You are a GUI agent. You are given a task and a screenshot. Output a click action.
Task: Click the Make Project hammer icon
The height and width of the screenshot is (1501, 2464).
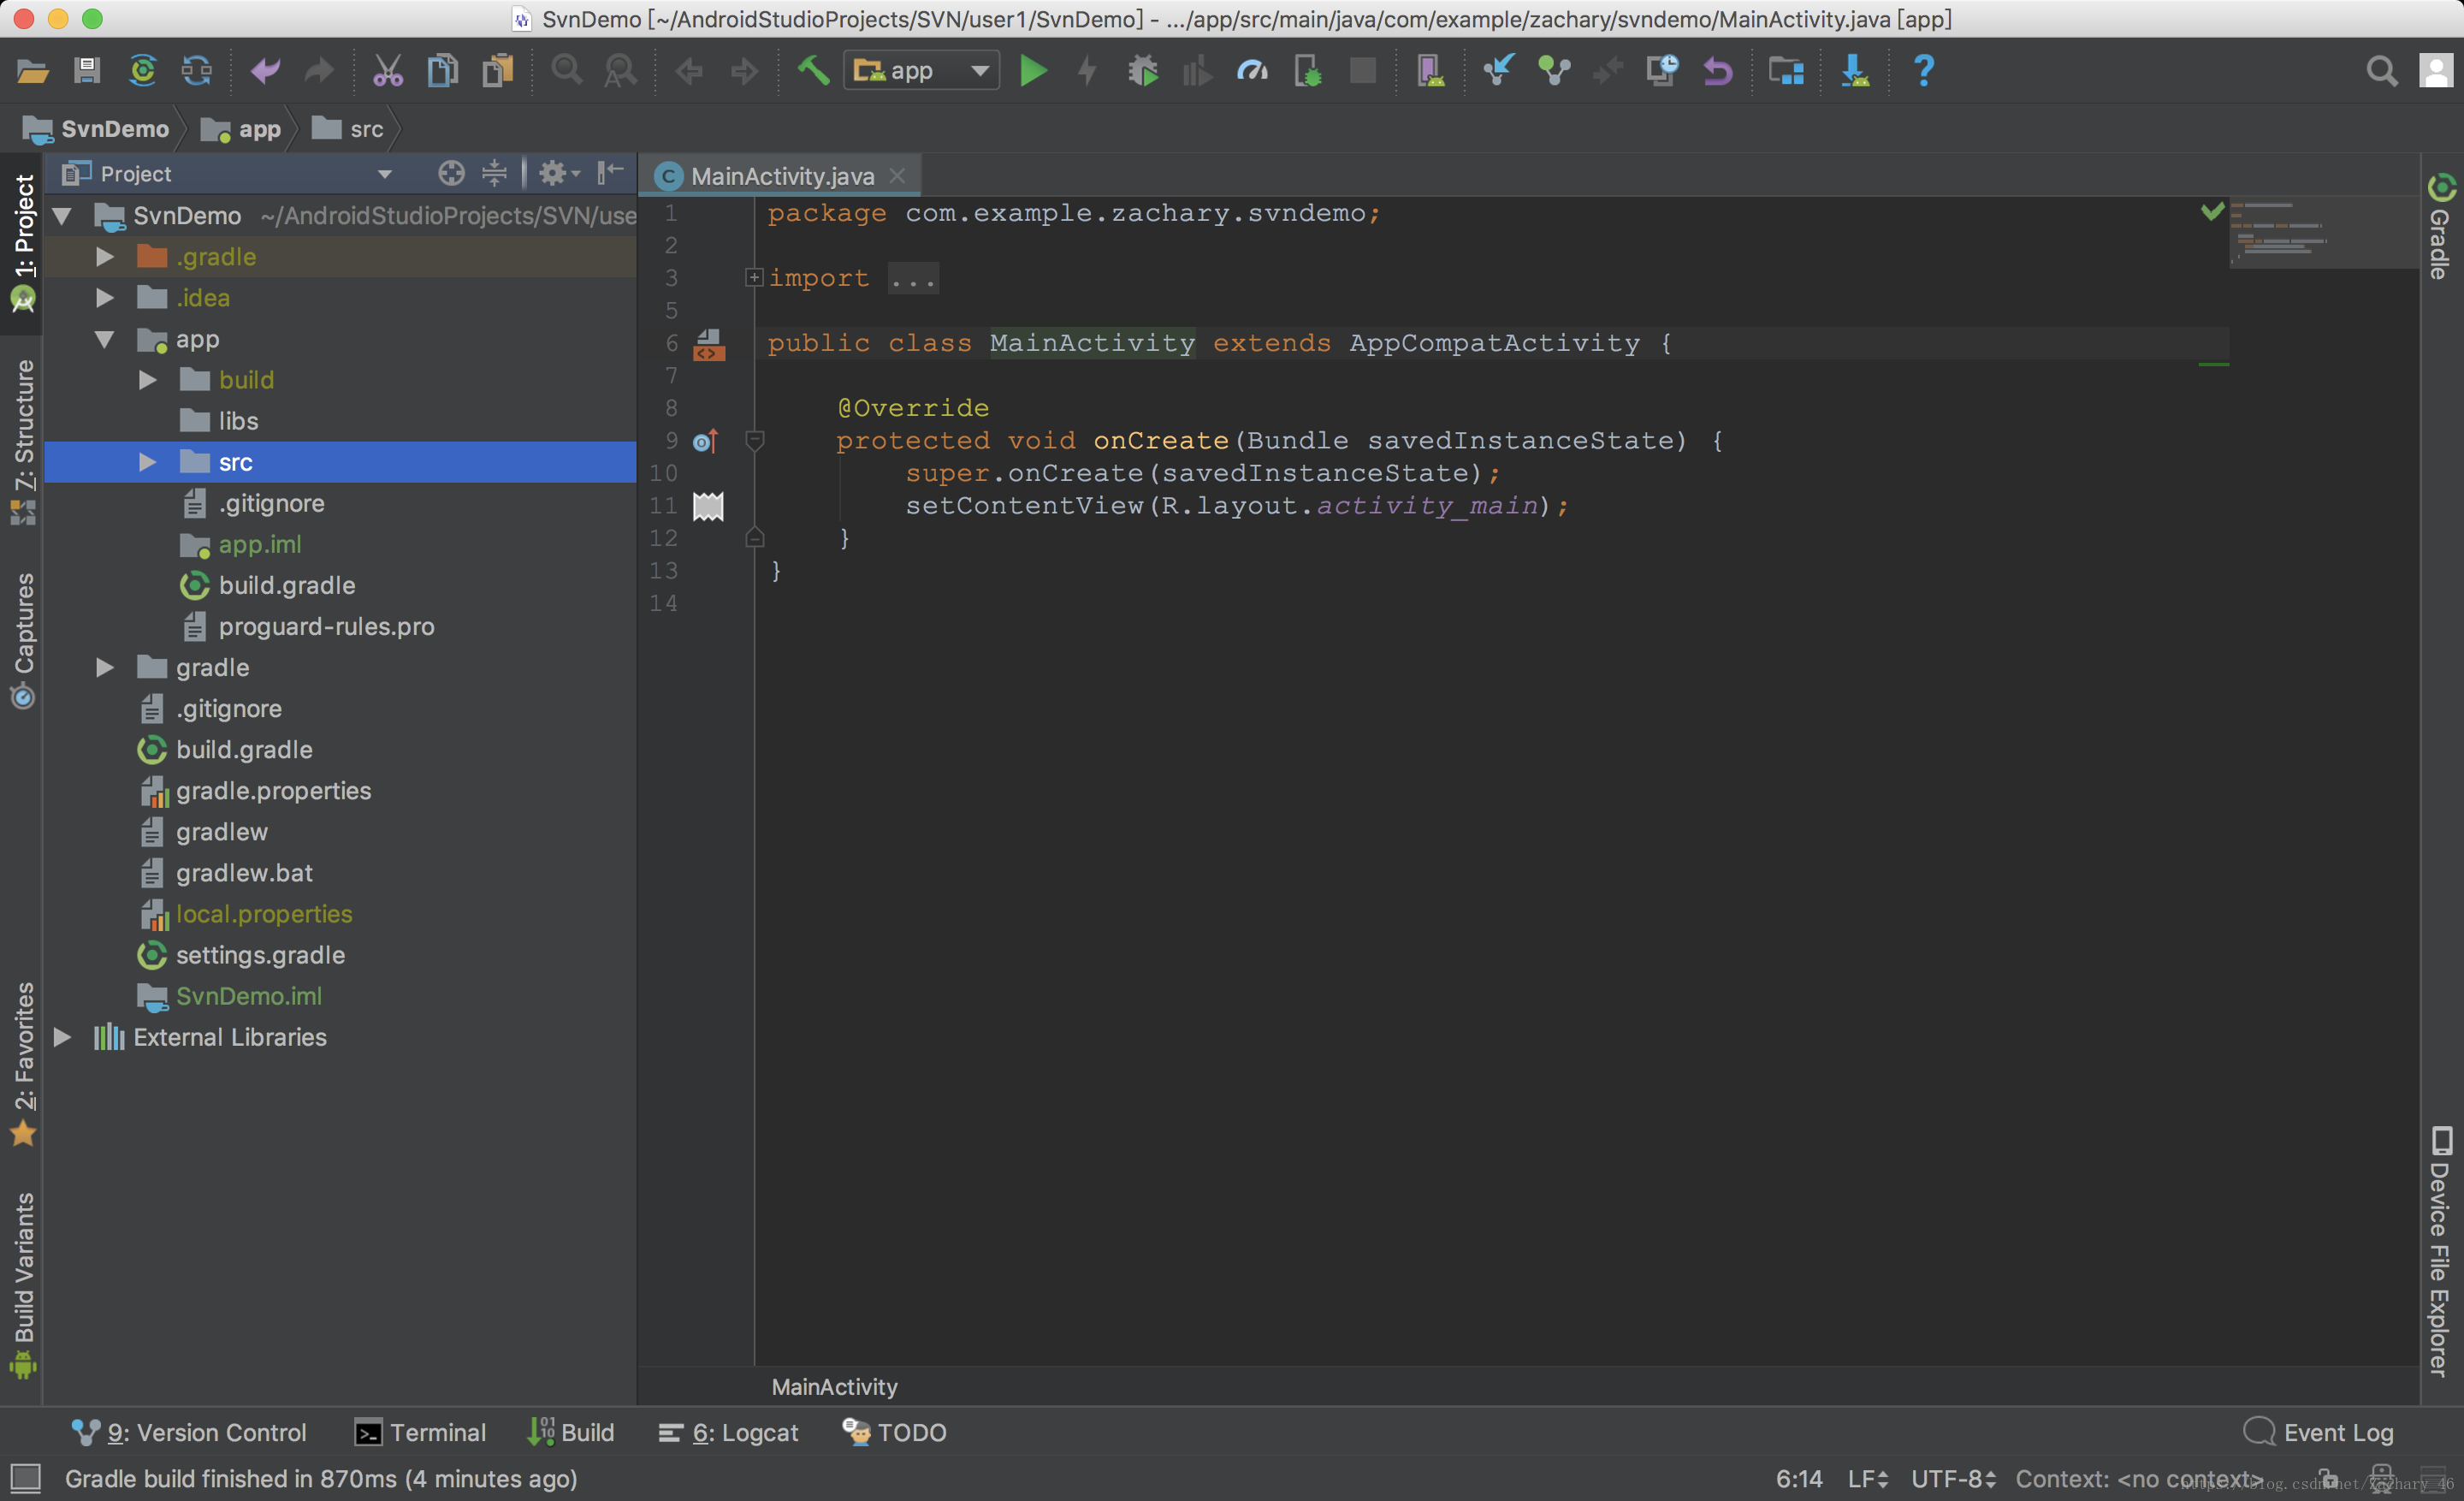tap(813, 71)
